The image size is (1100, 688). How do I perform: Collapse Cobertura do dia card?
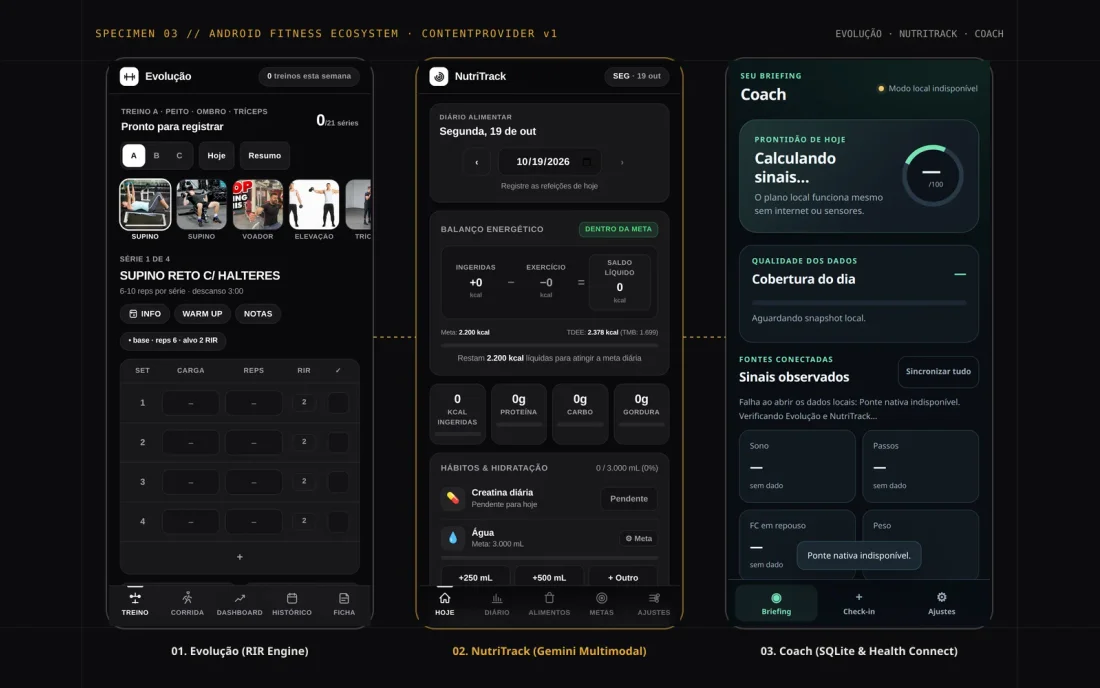pos(960,274)
